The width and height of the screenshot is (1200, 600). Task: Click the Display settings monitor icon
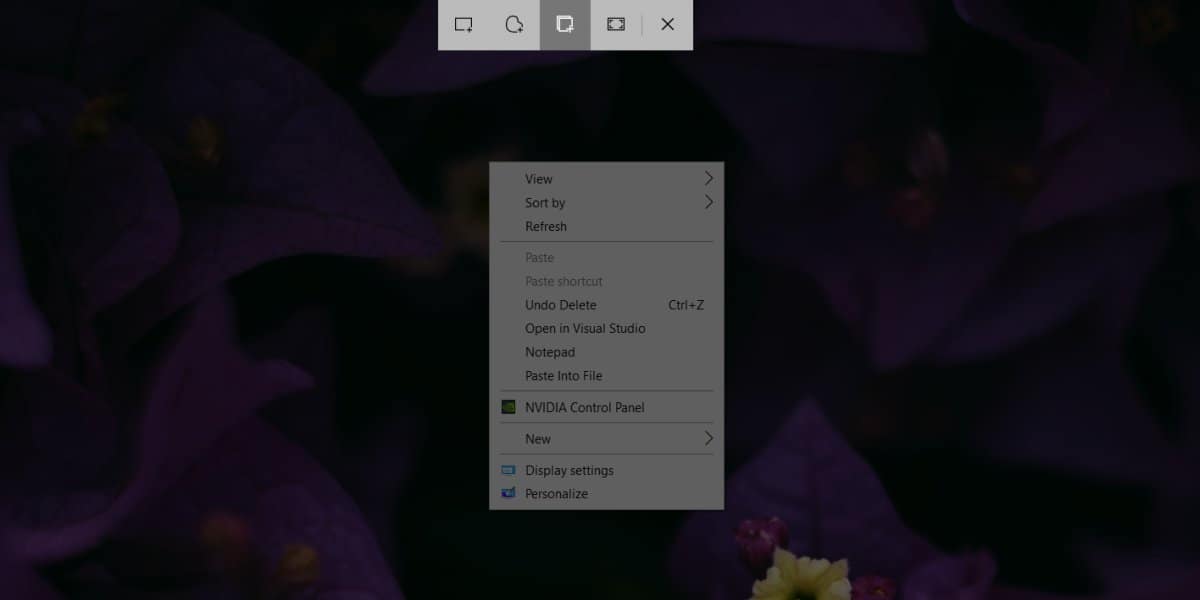(x=508, y=470)
